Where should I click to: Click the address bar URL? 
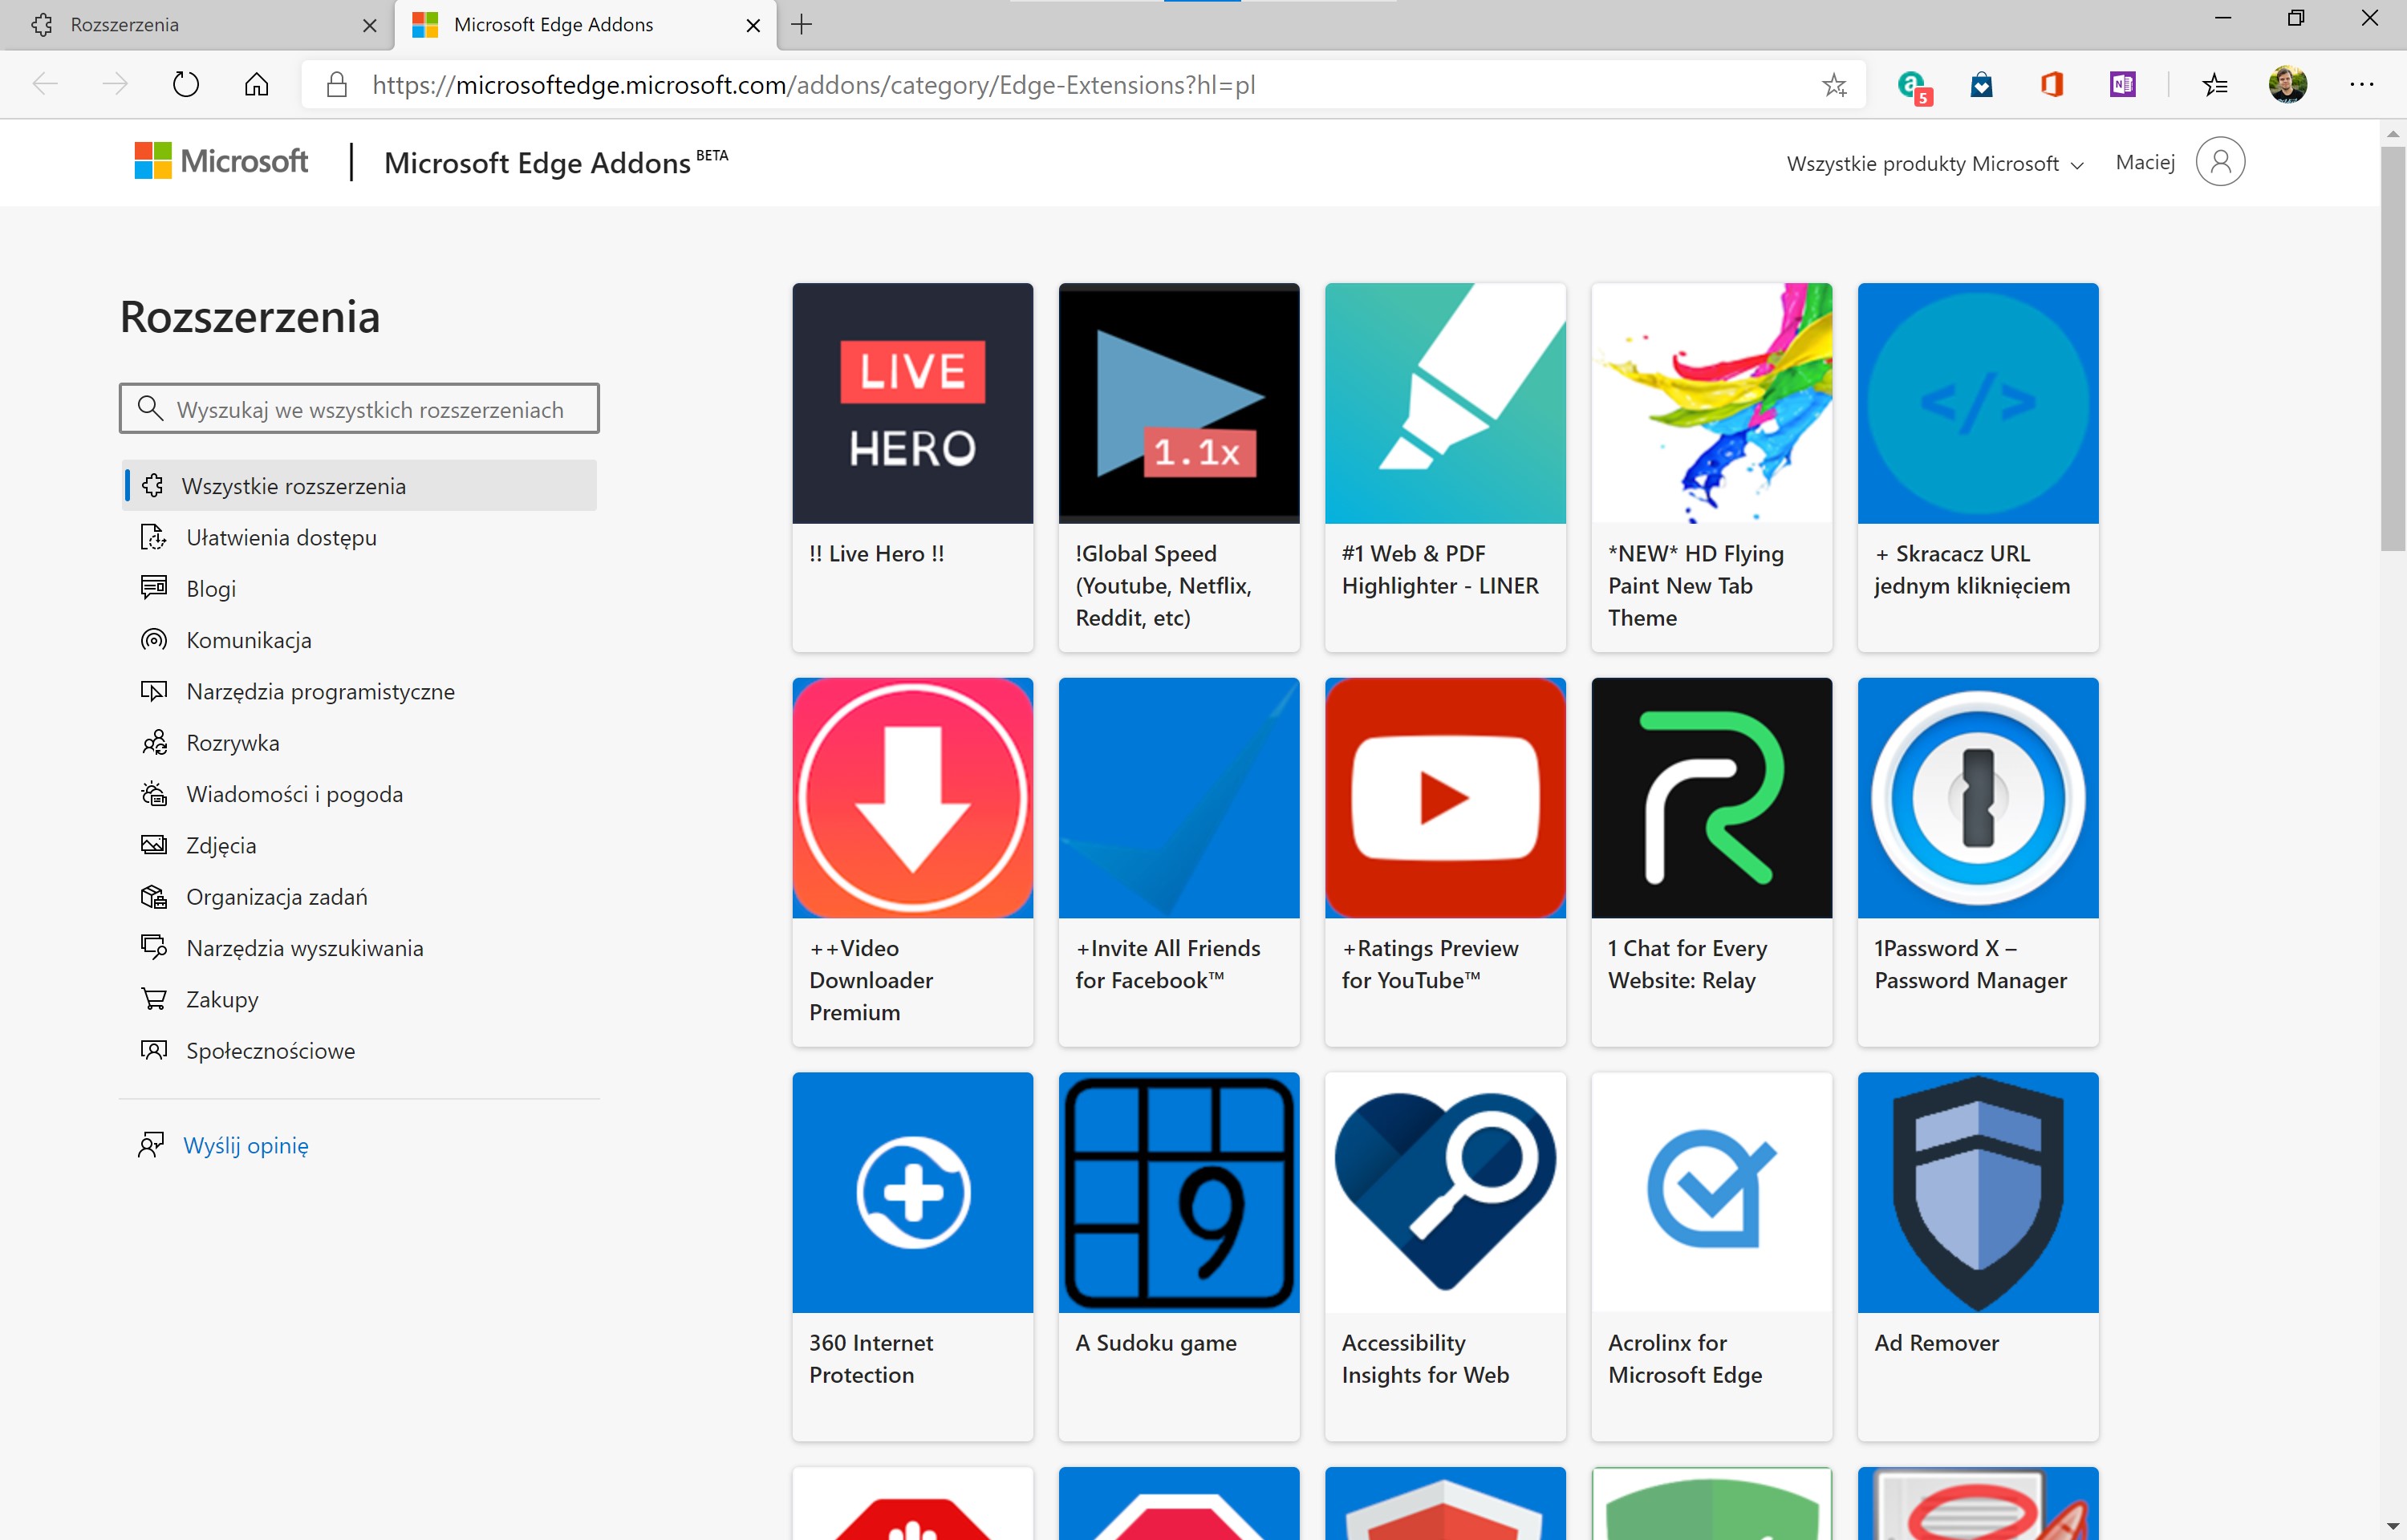click(814, 85)
